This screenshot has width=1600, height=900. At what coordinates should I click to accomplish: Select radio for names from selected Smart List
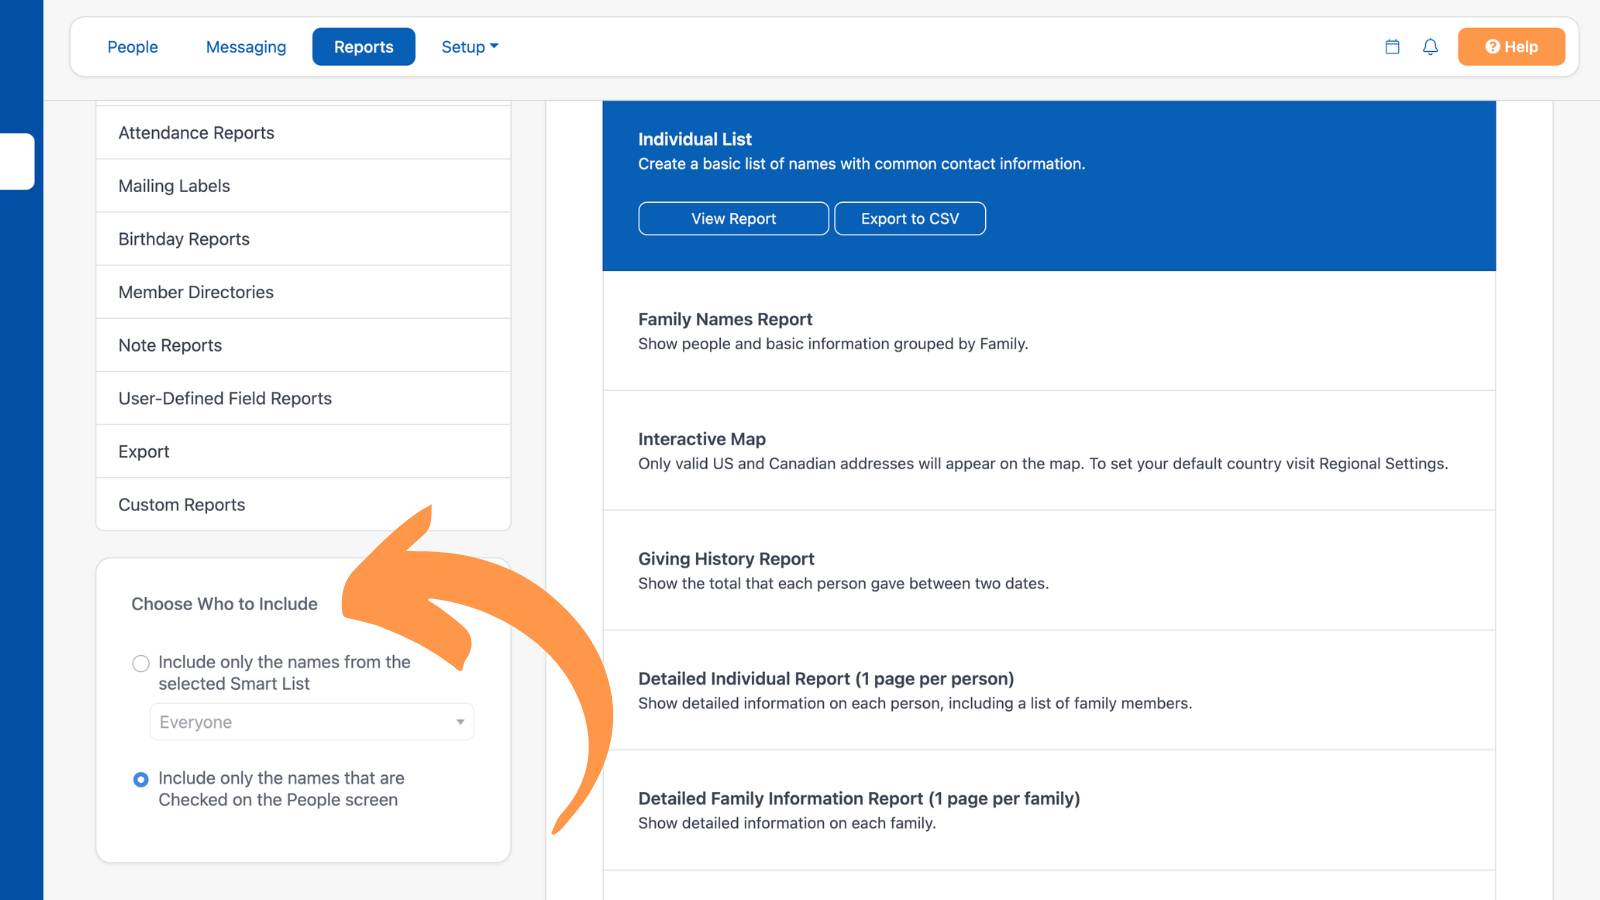coord(141,663)
